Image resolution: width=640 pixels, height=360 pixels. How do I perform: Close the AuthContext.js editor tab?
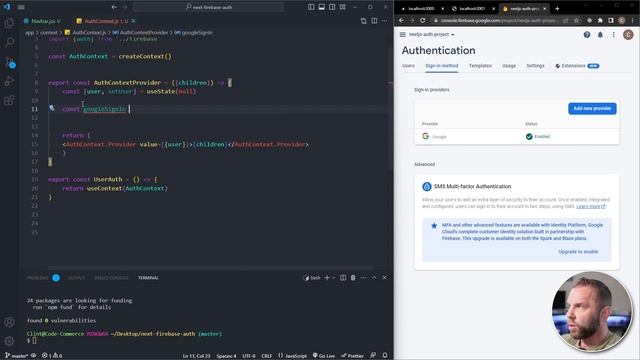point(133,21)
